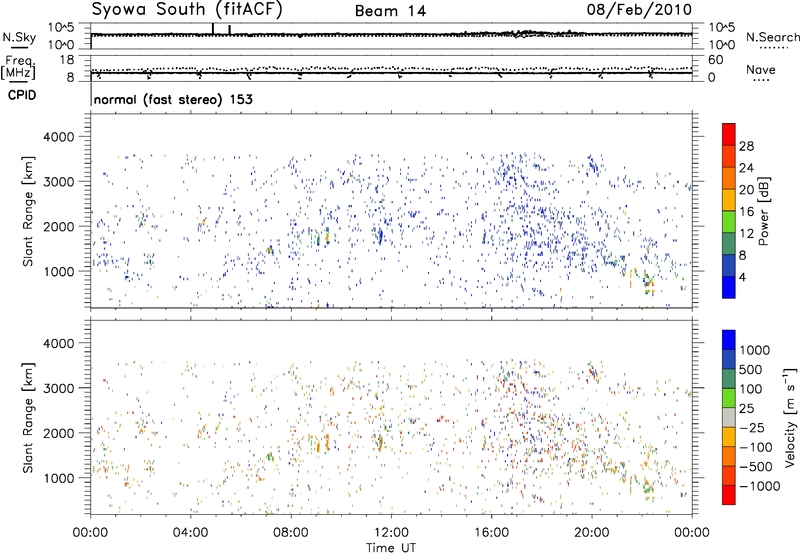Screen dimensions: 800x554
Task: Click the '08:00' time axis tick label
Action: [x=291, y=533]
